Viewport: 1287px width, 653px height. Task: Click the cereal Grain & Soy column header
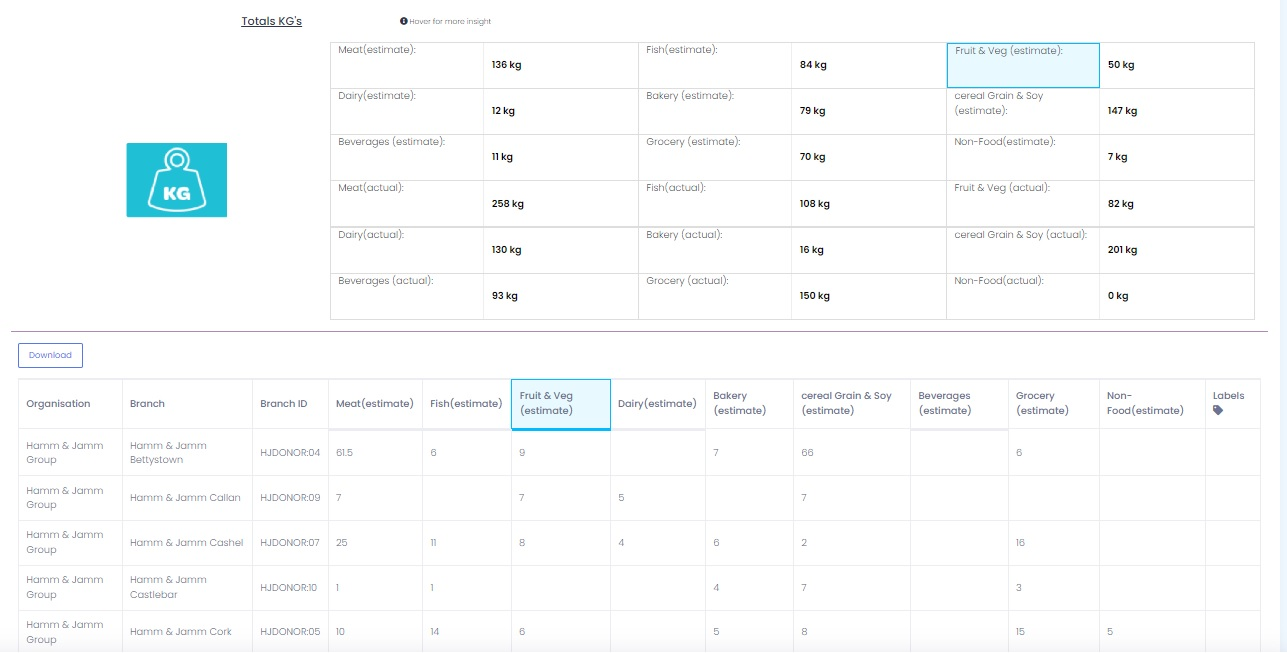coord(846,403)
